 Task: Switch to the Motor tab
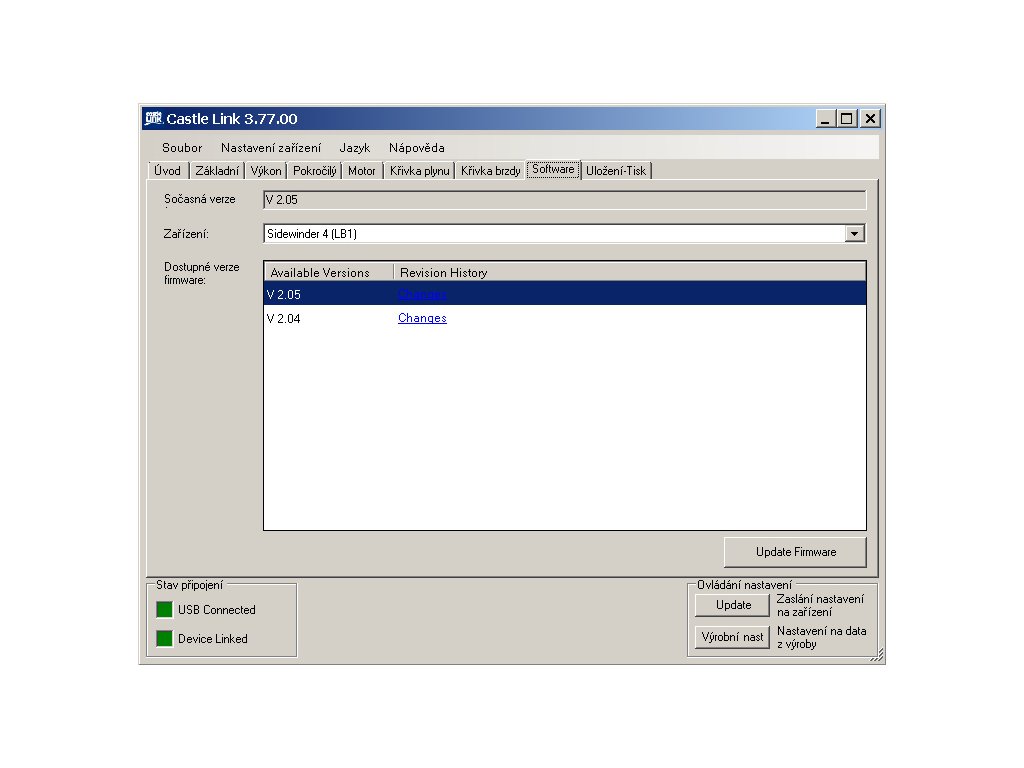tap(362, 170)
